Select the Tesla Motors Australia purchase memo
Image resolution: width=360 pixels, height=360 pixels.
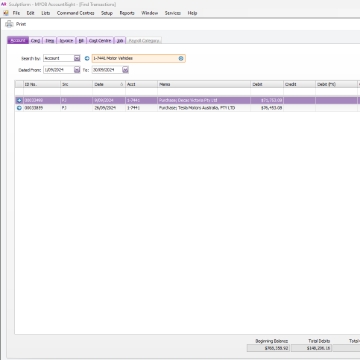[x=204, y=108]
